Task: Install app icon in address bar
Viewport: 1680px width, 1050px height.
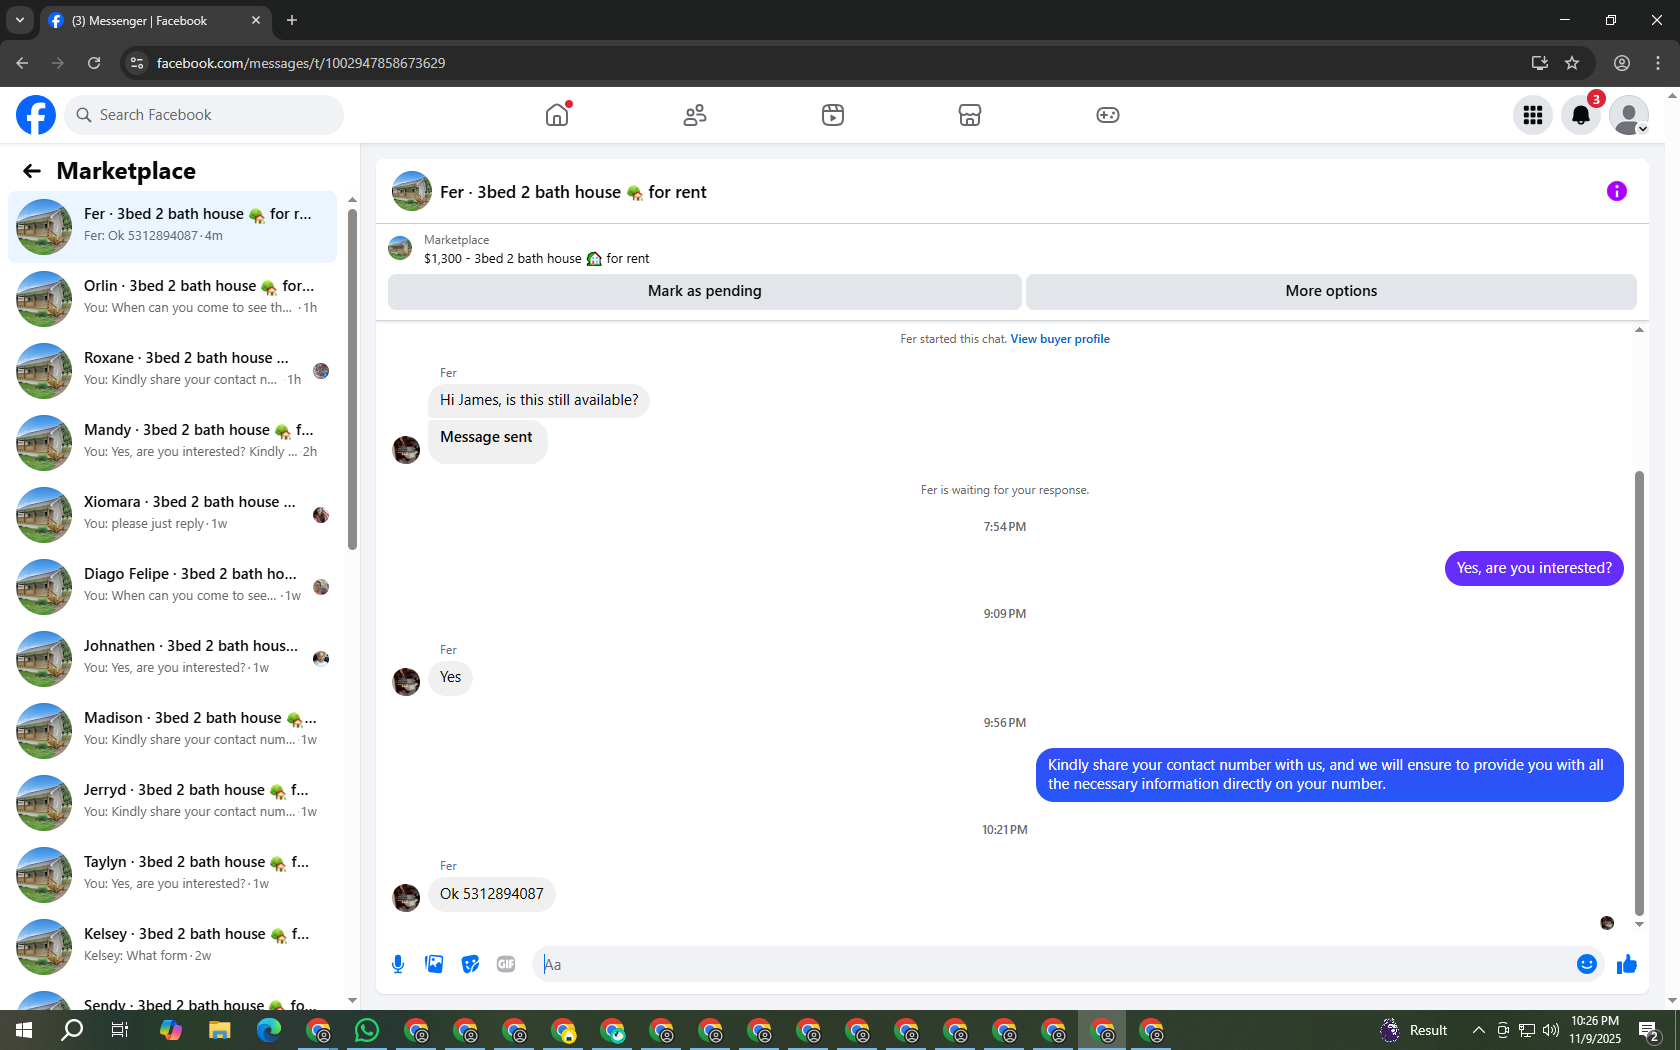Action: click(1540, 63)
